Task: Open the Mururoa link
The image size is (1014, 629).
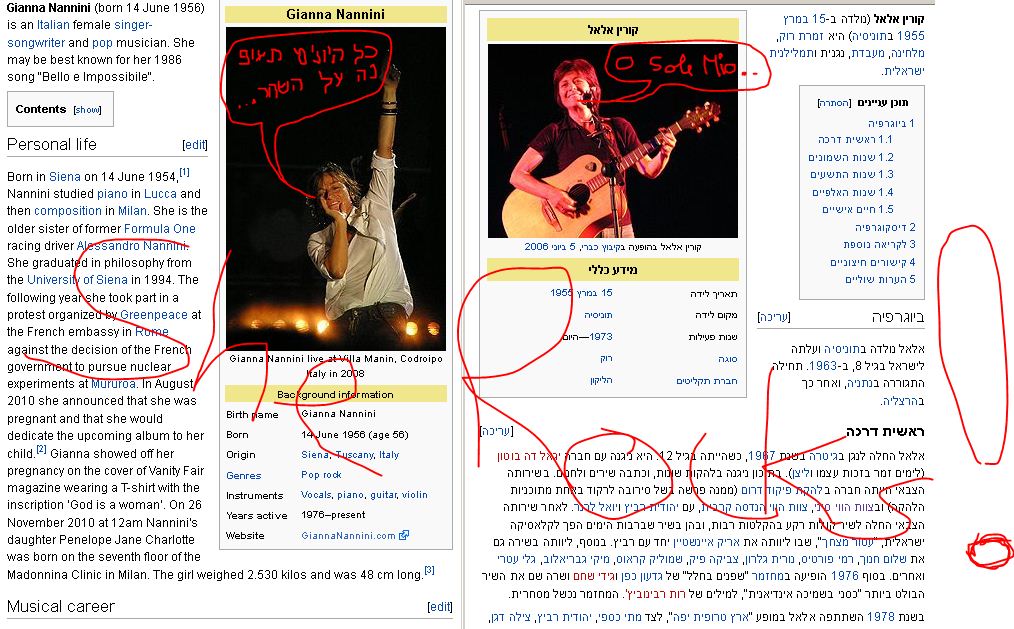Action: 113,383
